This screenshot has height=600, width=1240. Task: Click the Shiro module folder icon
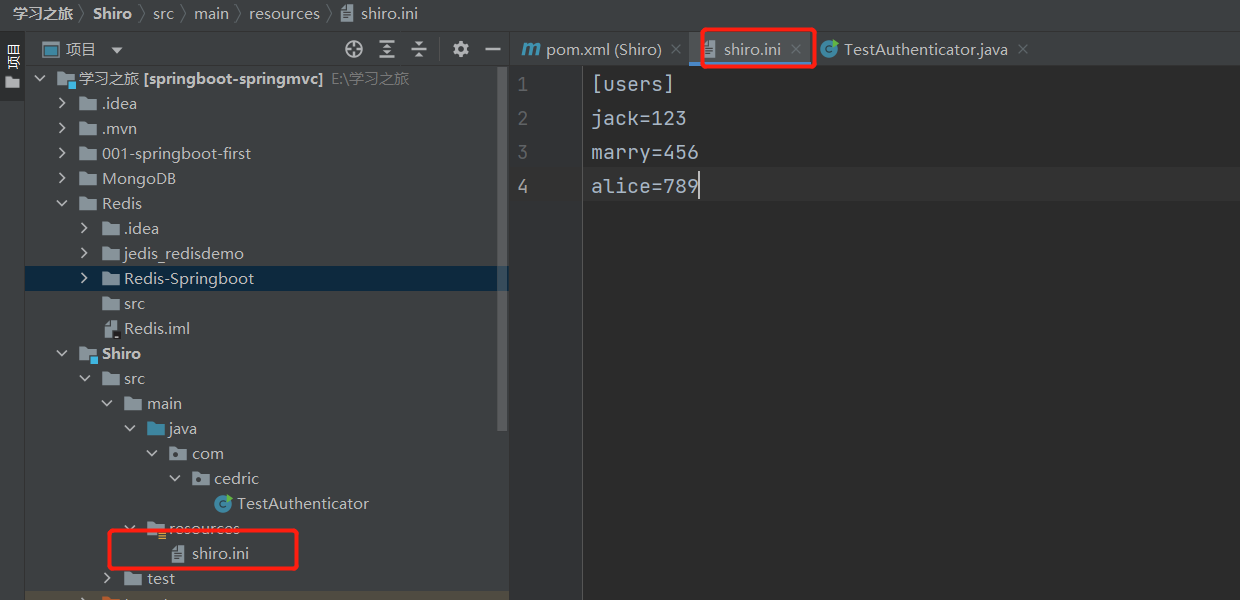88,354
